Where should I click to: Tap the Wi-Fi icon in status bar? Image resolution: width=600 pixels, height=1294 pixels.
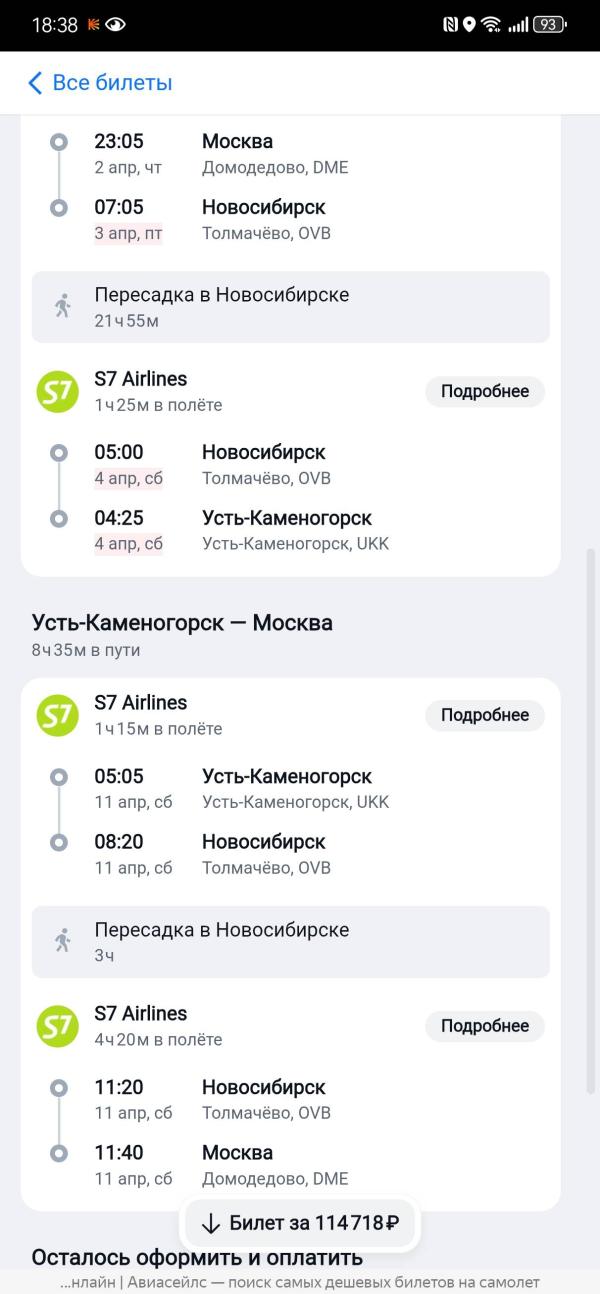coord(490,25)
